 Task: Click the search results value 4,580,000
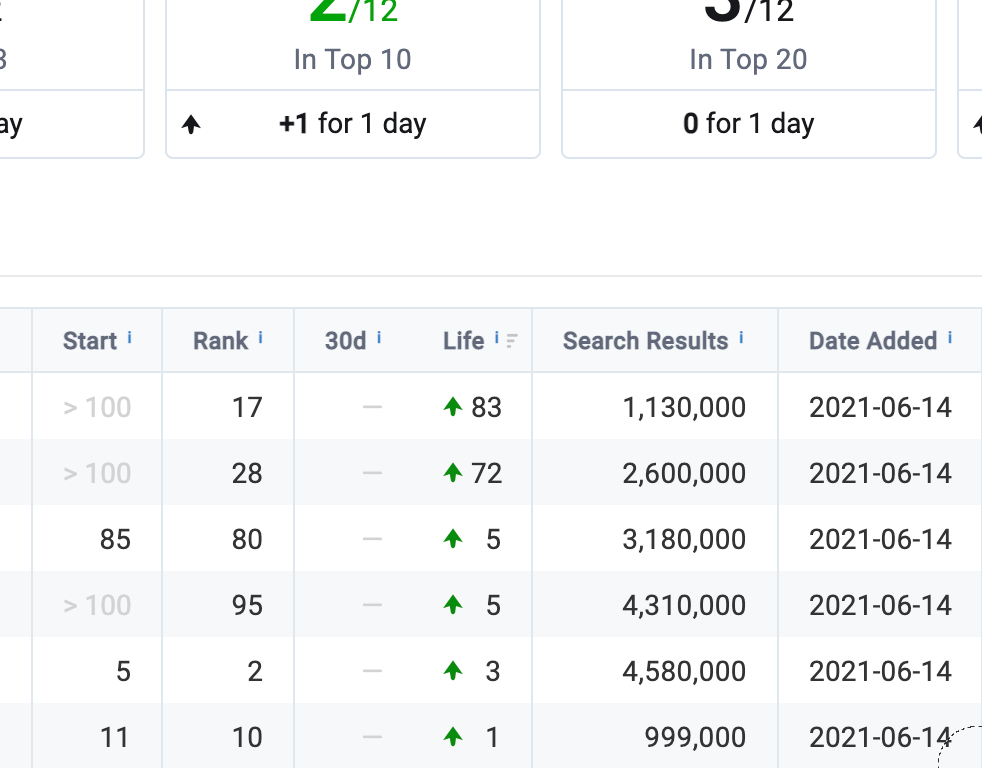coord(684,672)
